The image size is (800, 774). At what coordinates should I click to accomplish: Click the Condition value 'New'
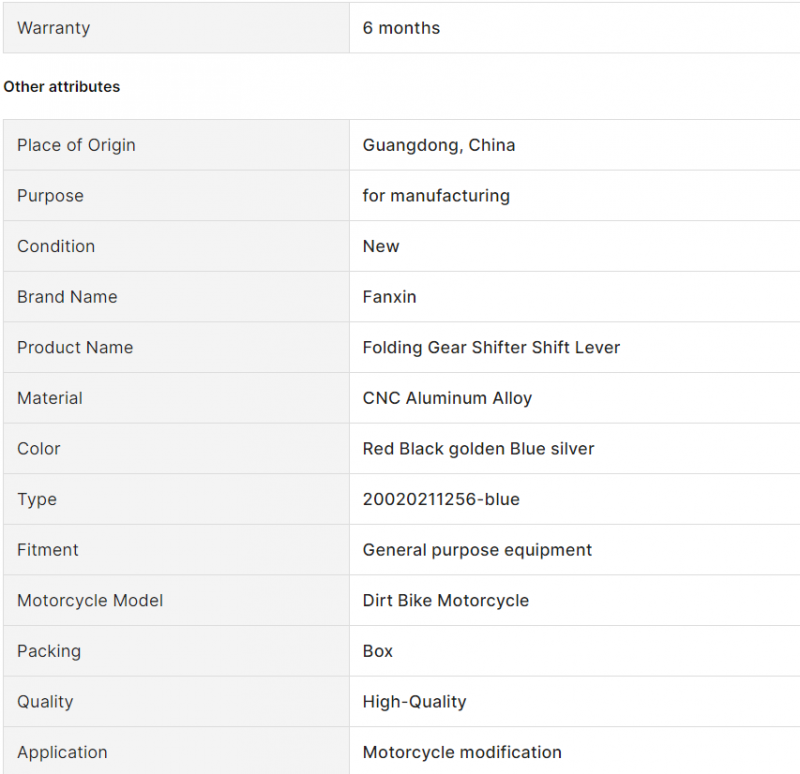pyautogui.click(x=381, y=246)
